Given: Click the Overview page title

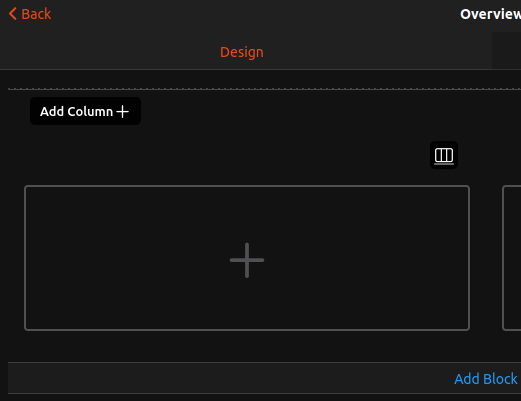Looking at the screenshot, I should click(490, 14).
